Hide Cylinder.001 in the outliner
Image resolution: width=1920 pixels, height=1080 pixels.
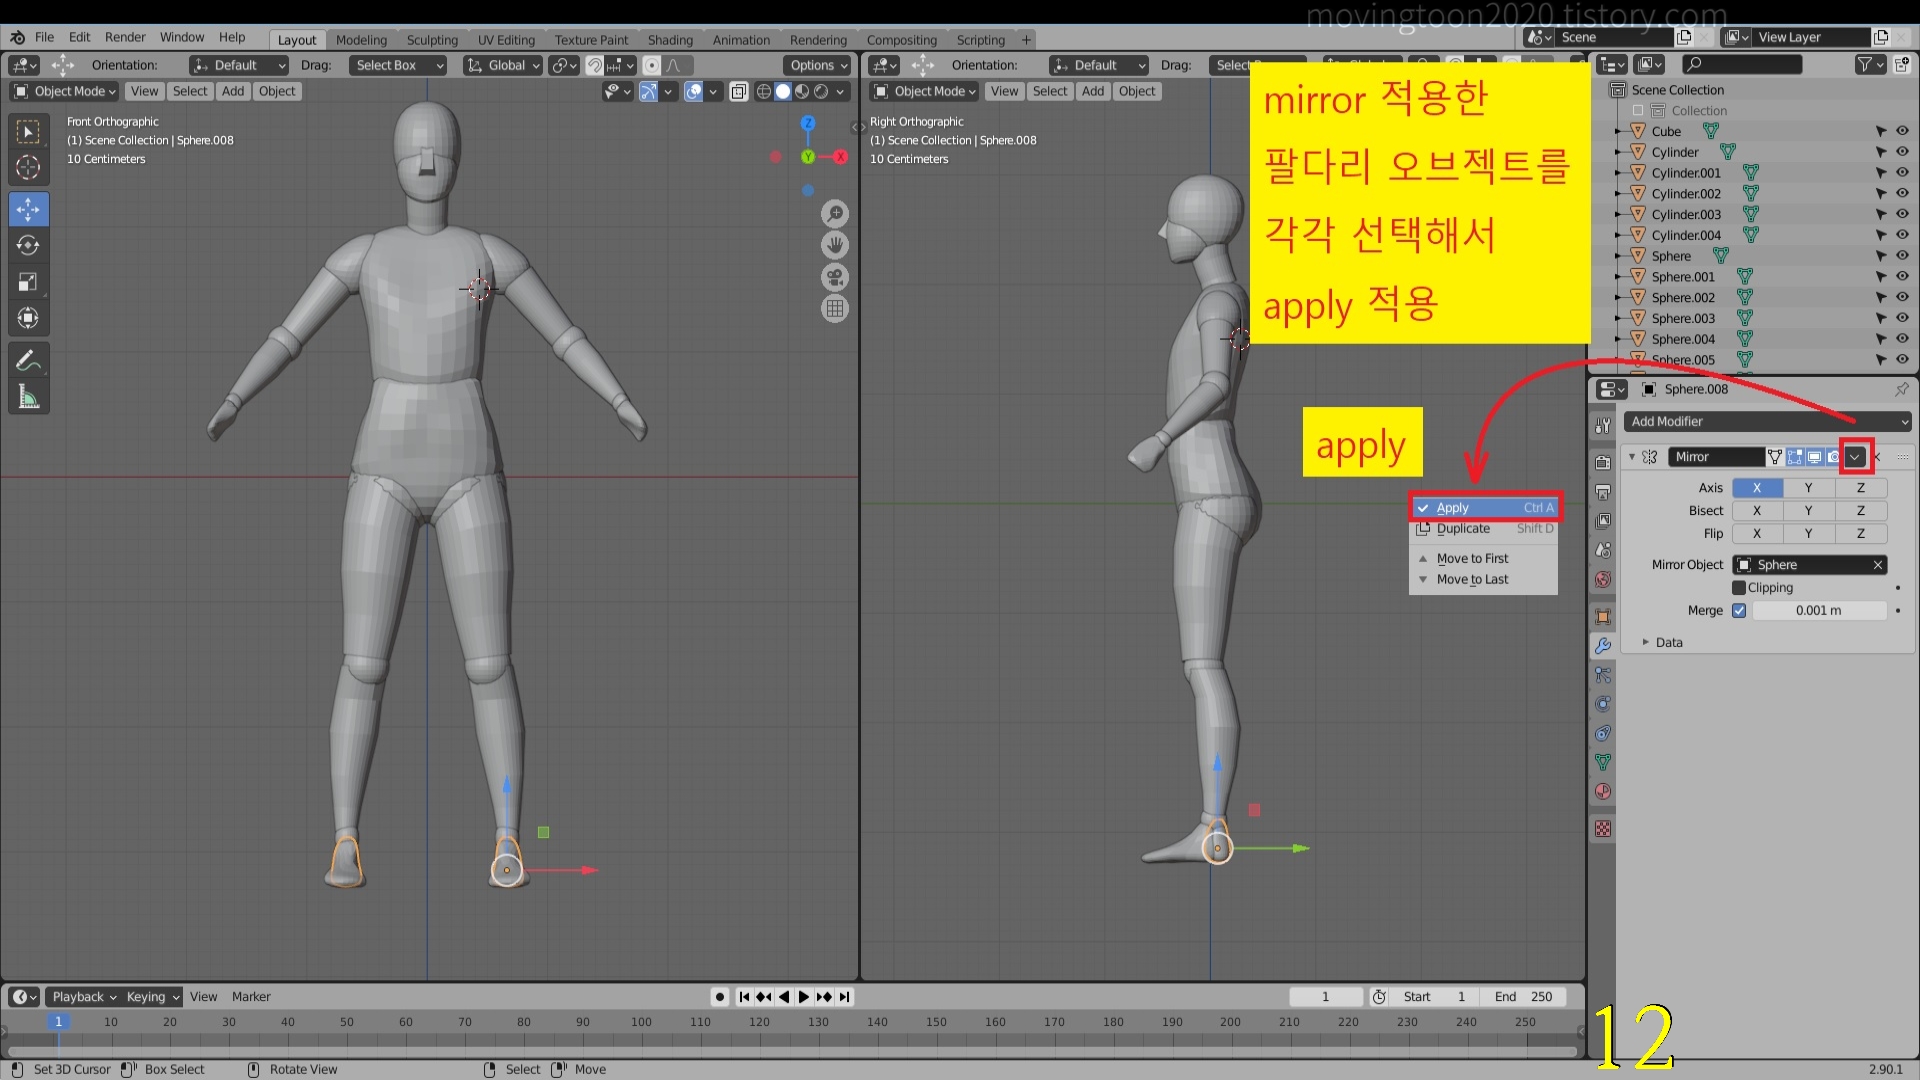click(x=1902, y=173)
